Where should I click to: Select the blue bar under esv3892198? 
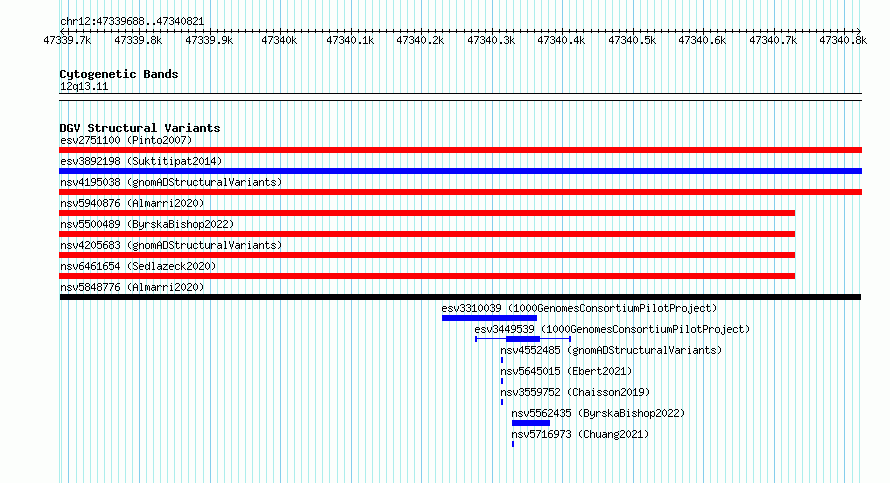(460, 171)
